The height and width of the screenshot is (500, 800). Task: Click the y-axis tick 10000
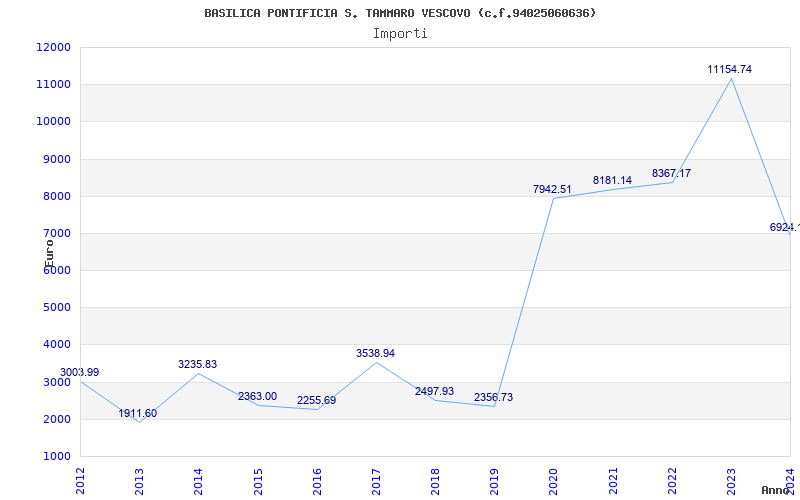pyautogui.click(x=54, y=122)
